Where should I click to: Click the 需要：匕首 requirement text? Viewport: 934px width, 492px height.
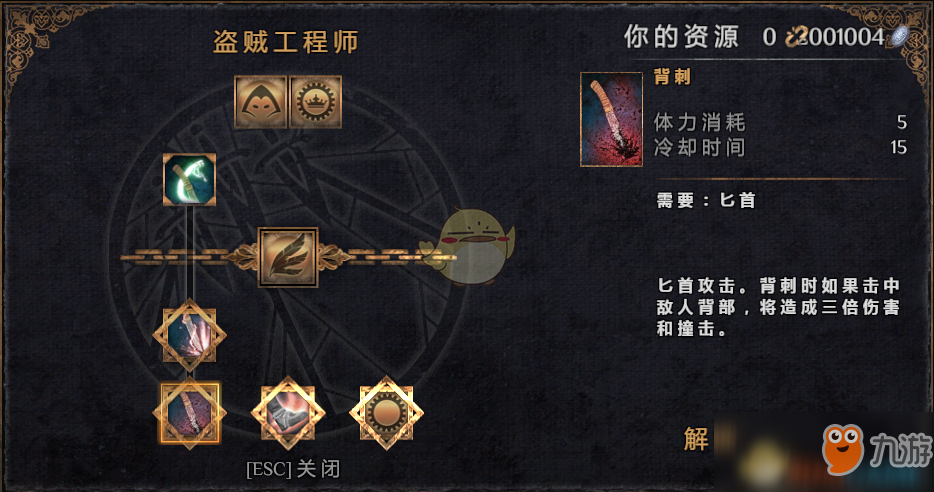[706, 201]
